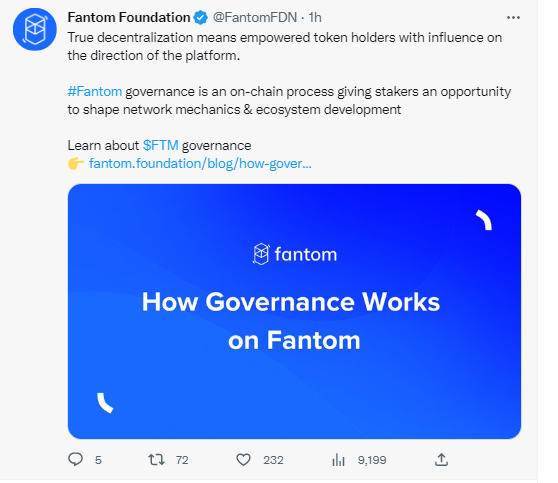
Task: Click the 5 replies count
Action: [98, 460]
